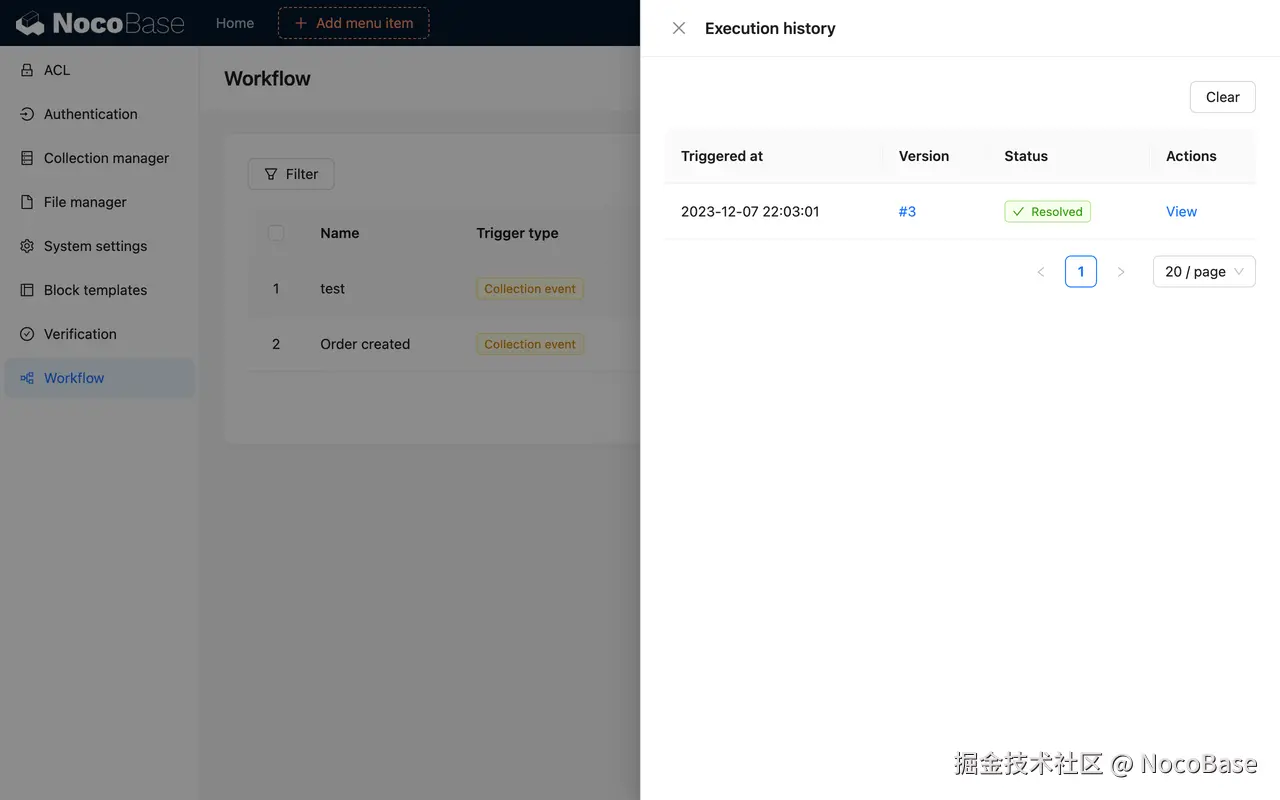Click the Name column header

point(340,233)
